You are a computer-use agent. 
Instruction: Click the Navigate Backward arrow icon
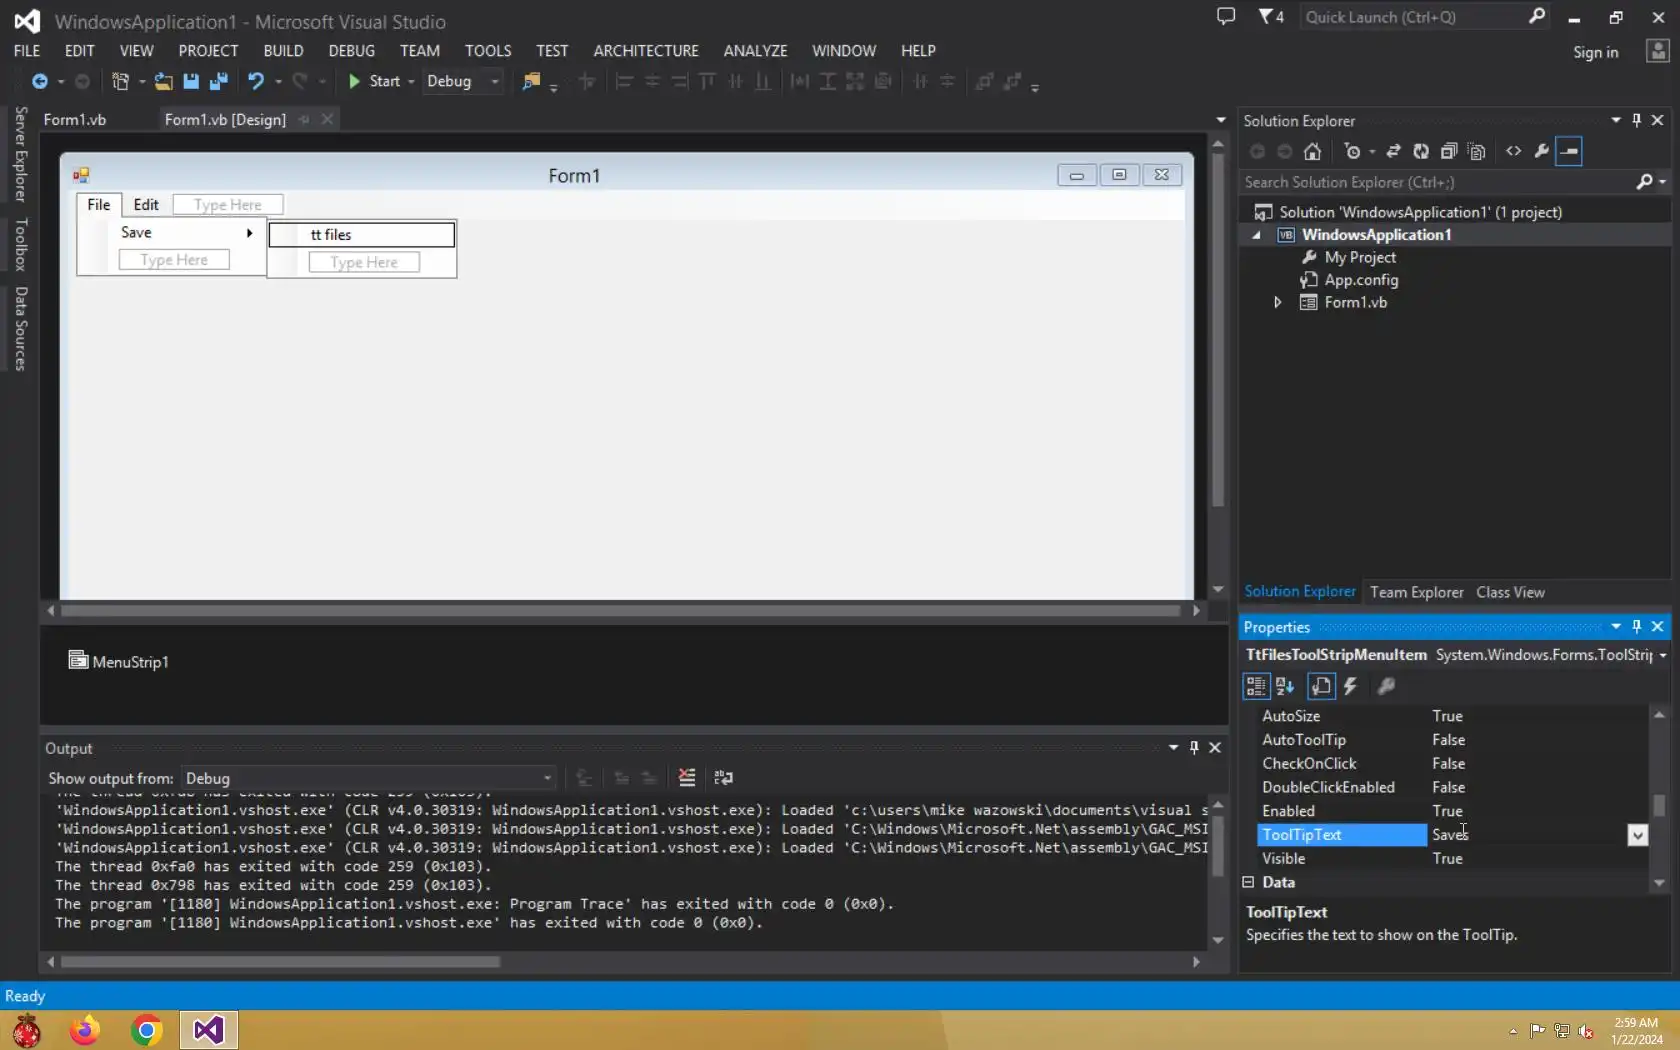(x=40, y=81)
